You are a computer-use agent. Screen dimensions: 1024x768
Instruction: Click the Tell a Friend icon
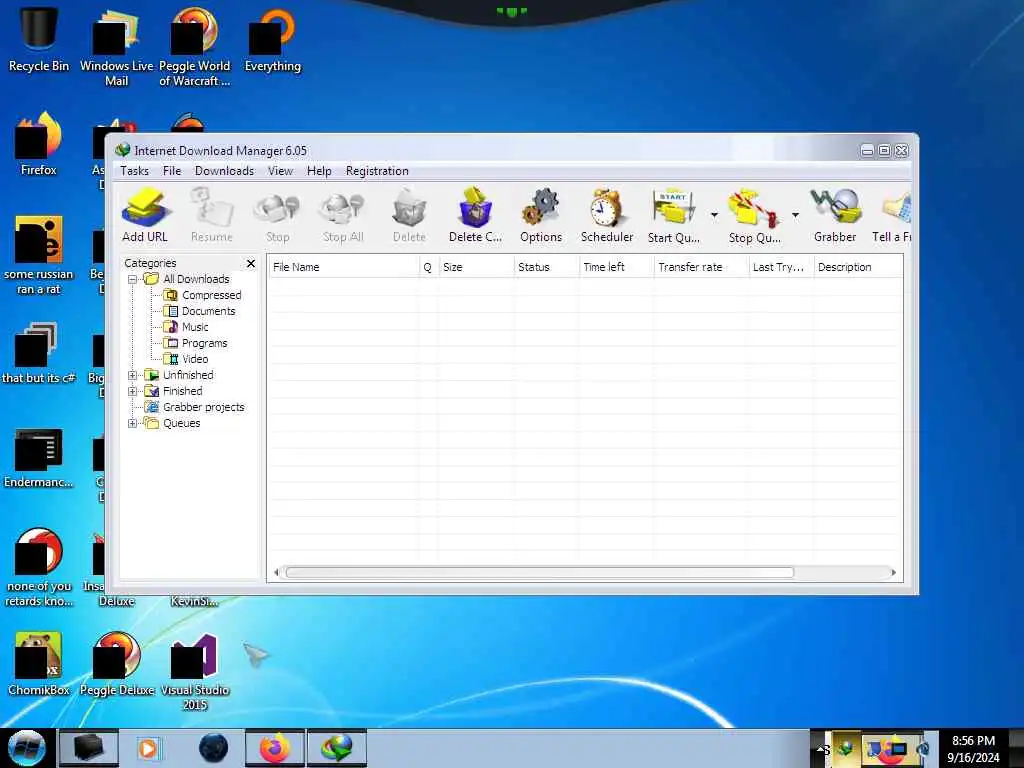click(892, 216)
